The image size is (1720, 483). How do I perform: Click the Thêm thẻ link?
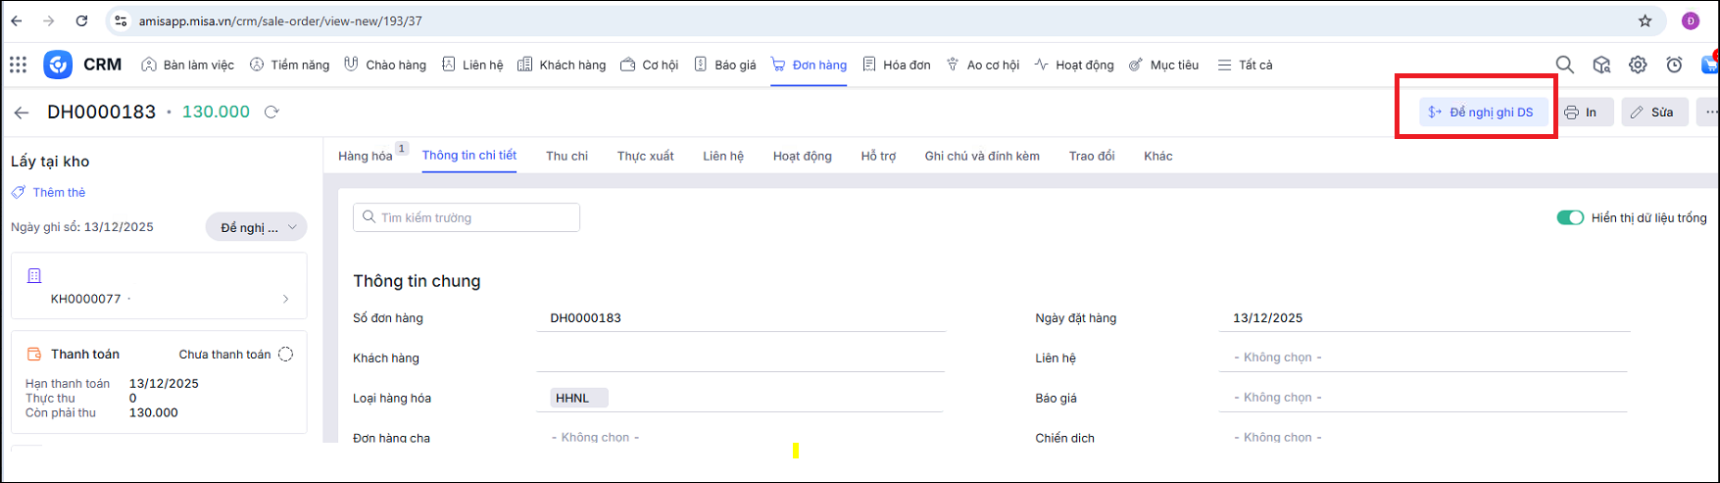tap(59, 192)
